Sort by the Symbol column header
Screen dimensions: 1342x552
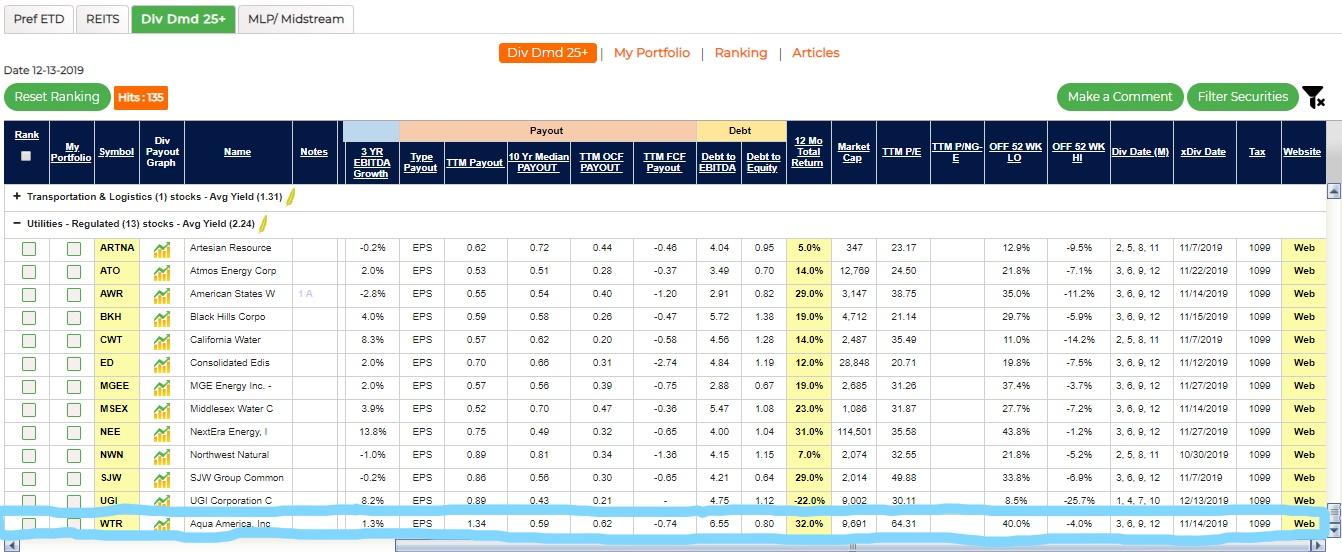(116, 152)
